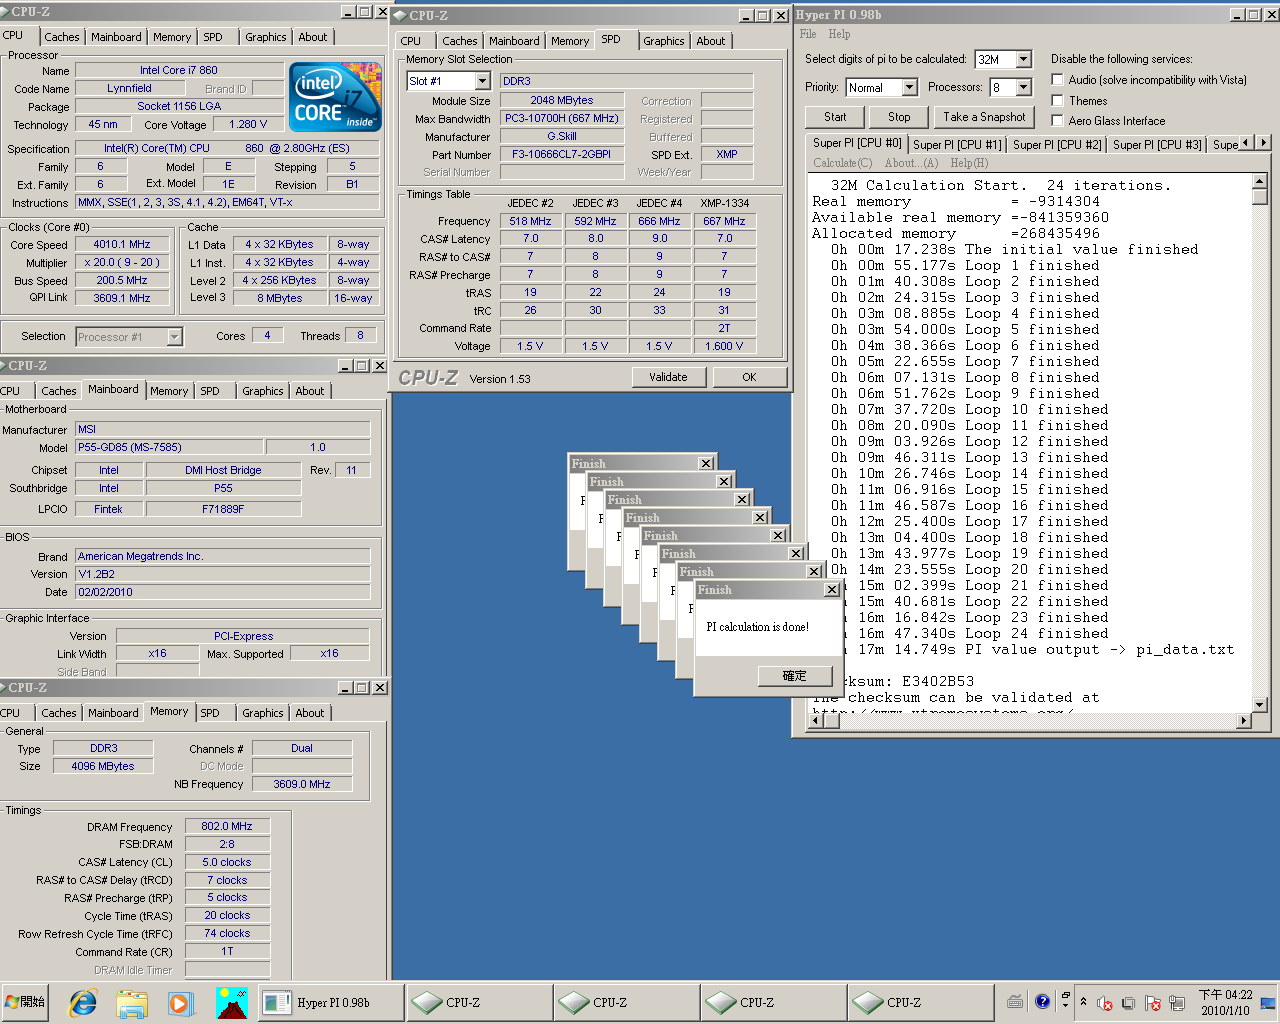This screenshot has width=1280, height=1024.
Task: Click the Hyper PI horizontal scroll-right arrow
Action: 1244,720
